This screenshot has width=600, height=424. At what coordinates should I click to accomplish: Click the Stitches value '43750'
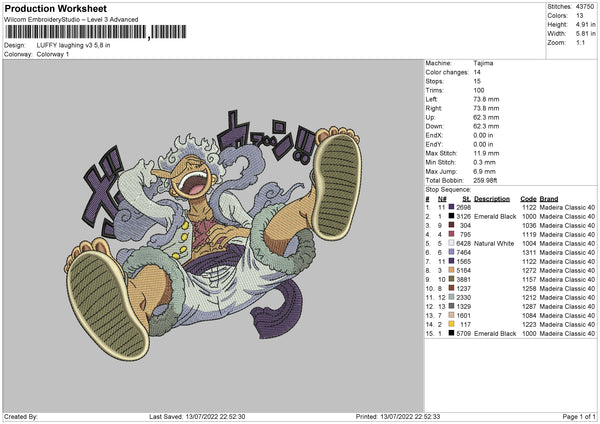(585, 7)
